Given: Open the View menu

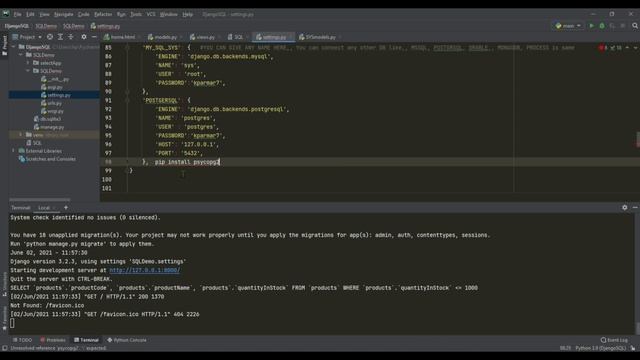Looking at the screenshot, I should click(x=44, y=14).
